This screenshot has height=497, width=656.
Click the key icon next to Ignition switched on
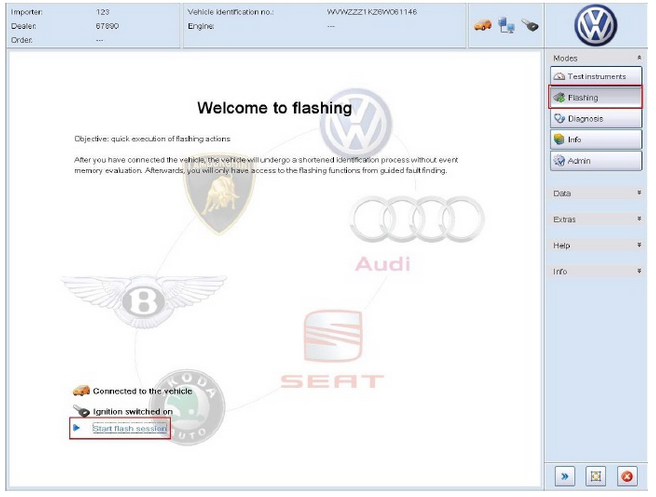81,411
